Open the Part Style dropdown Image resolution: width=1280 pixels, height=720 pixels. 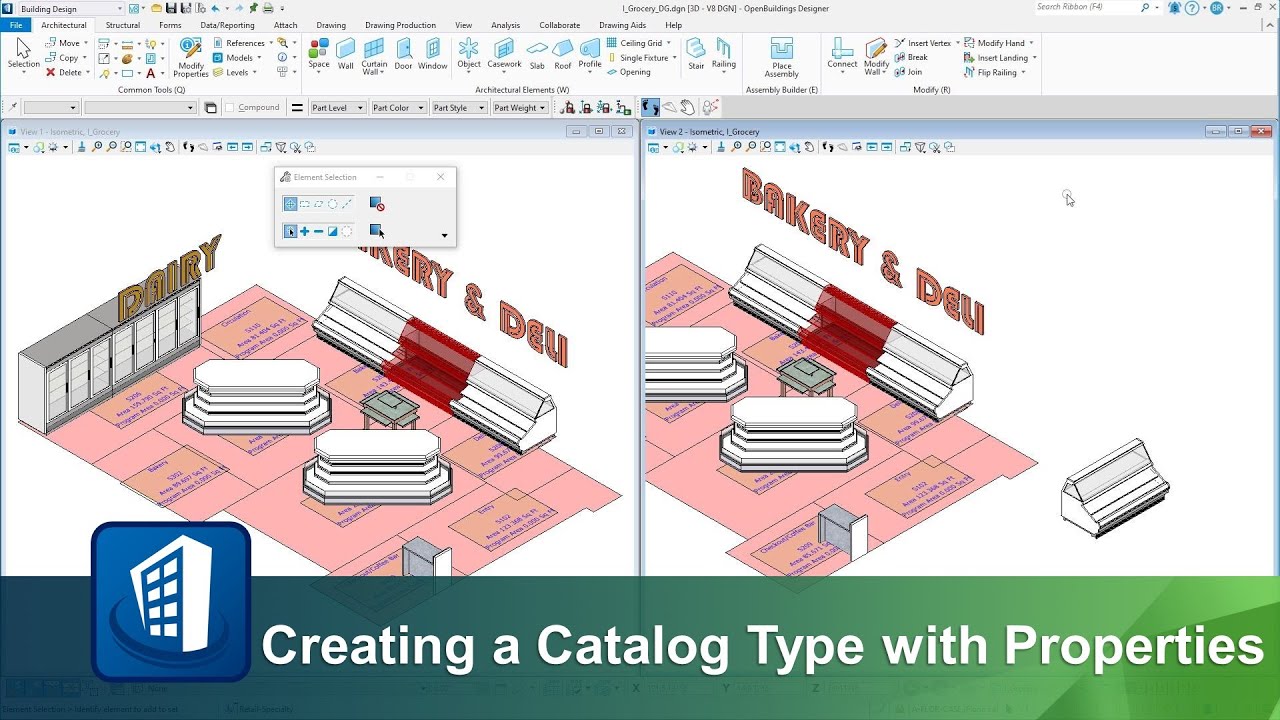point(458,108)
